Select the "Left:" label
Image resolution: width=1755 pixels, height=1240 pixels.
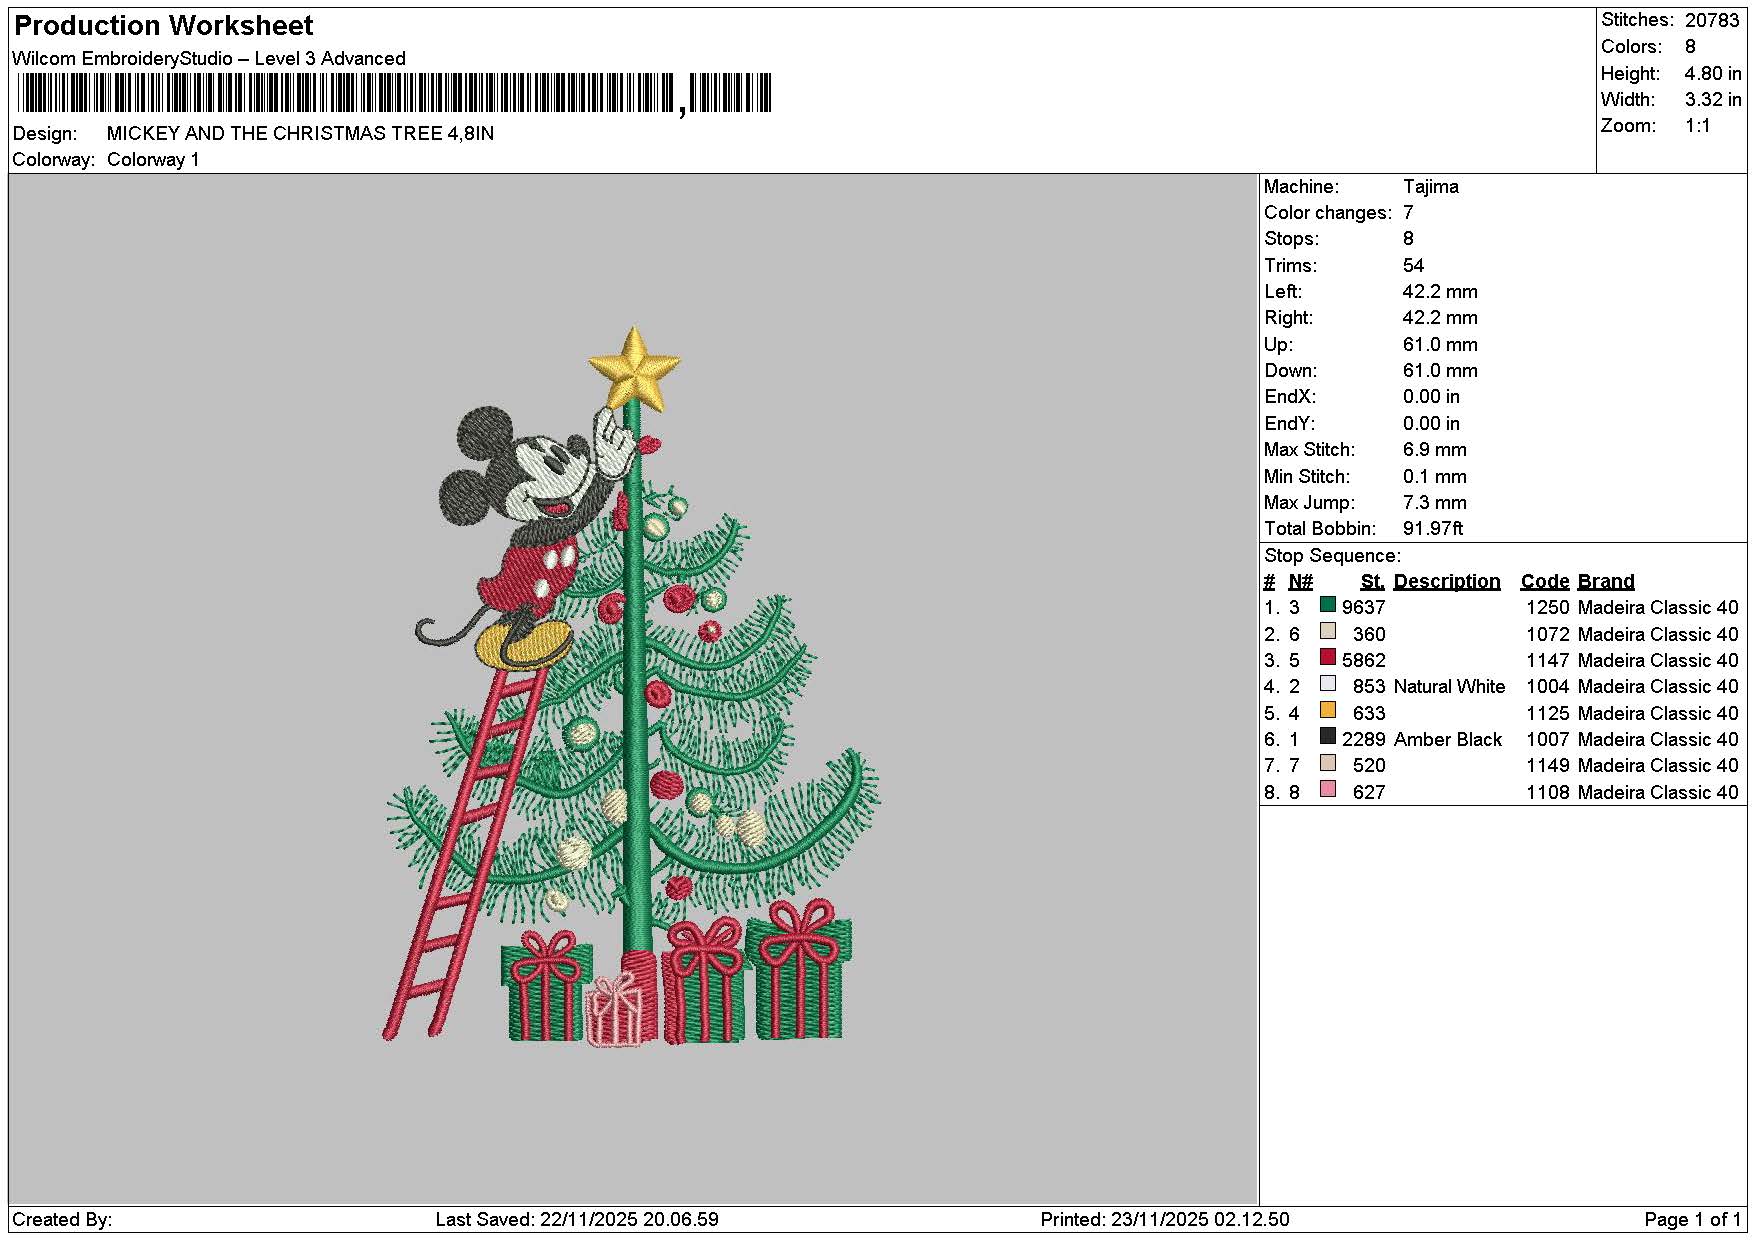coord(1283,292)
